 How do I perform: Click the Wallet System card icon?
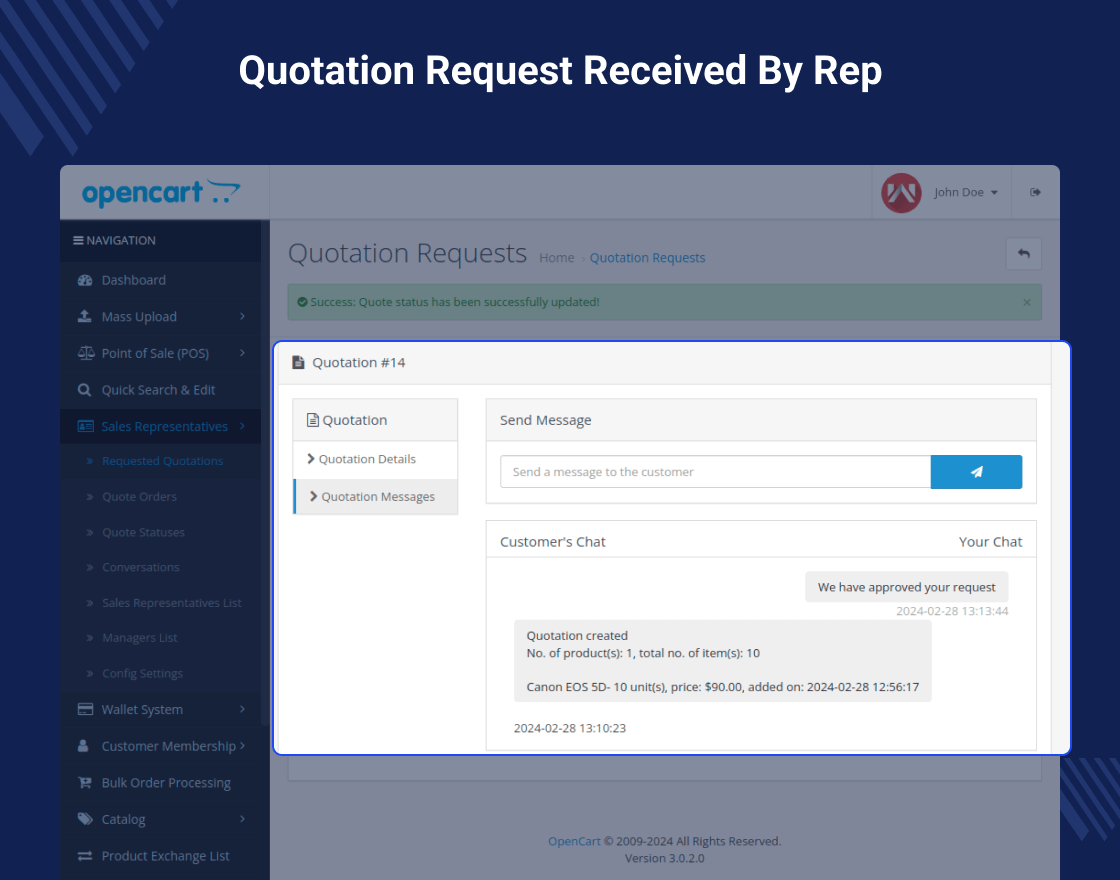click(85, 709)
